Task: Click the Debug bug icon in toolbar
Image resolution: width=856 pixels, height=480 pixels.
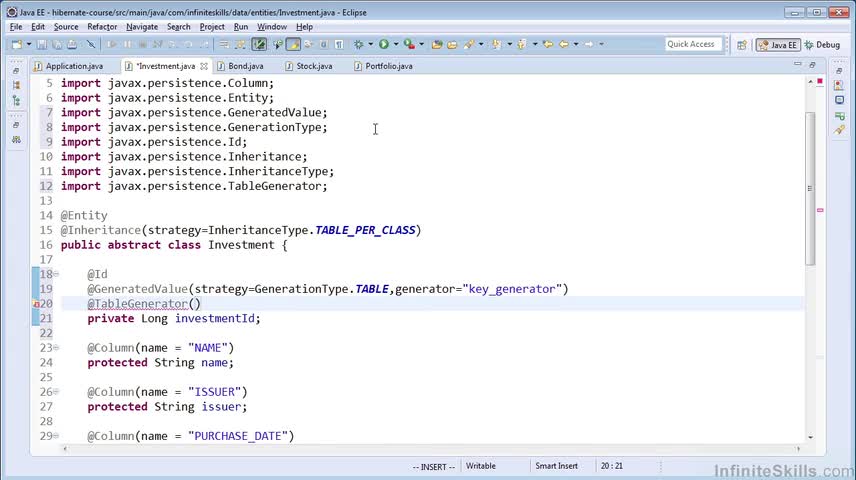Action: (359, 44)
